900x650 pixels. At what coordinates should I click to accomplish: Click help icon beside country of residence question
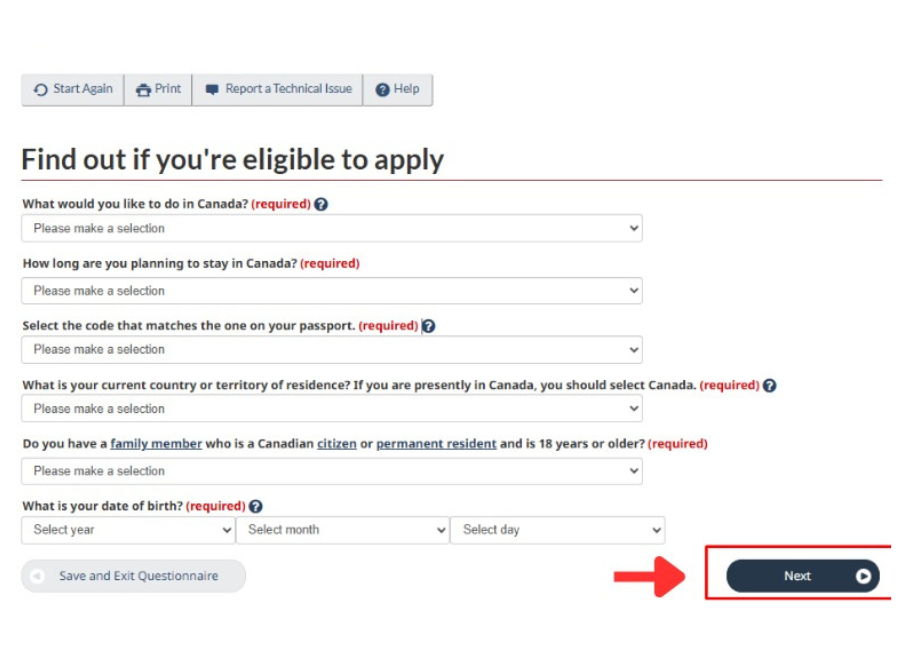(769, 385)
